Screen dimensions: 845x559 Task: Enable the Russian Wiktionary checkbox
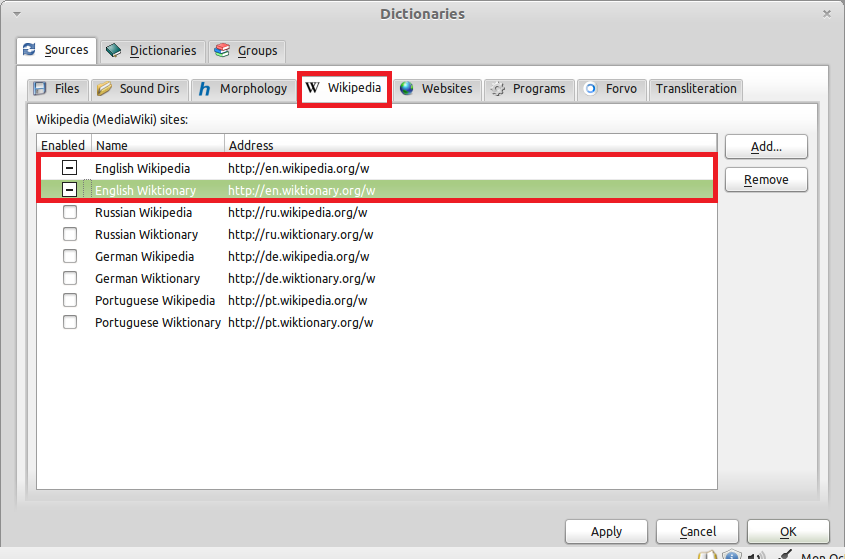(x=70, y=234)
